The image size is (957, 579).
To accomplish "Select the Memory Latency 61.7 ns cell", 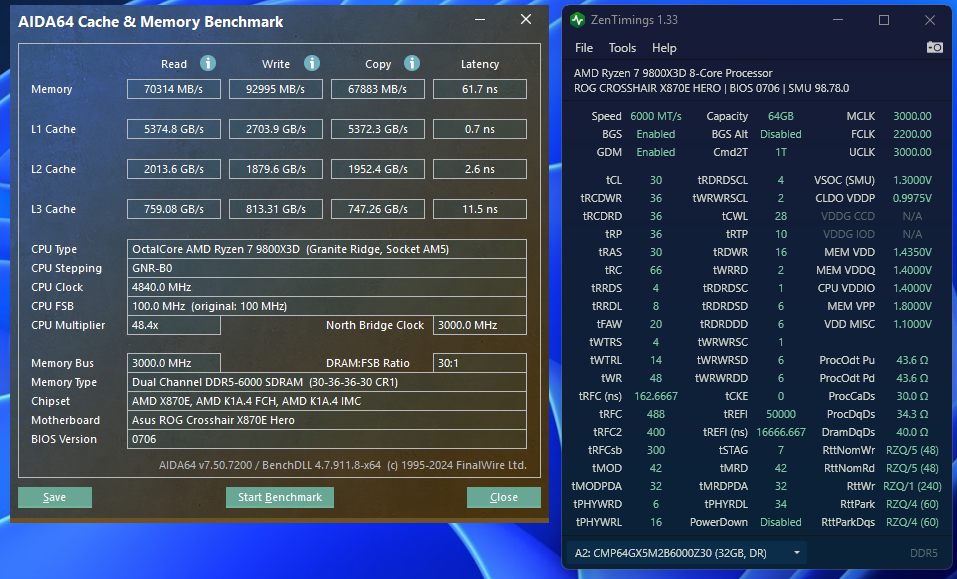I will click(x=480, y=89).
